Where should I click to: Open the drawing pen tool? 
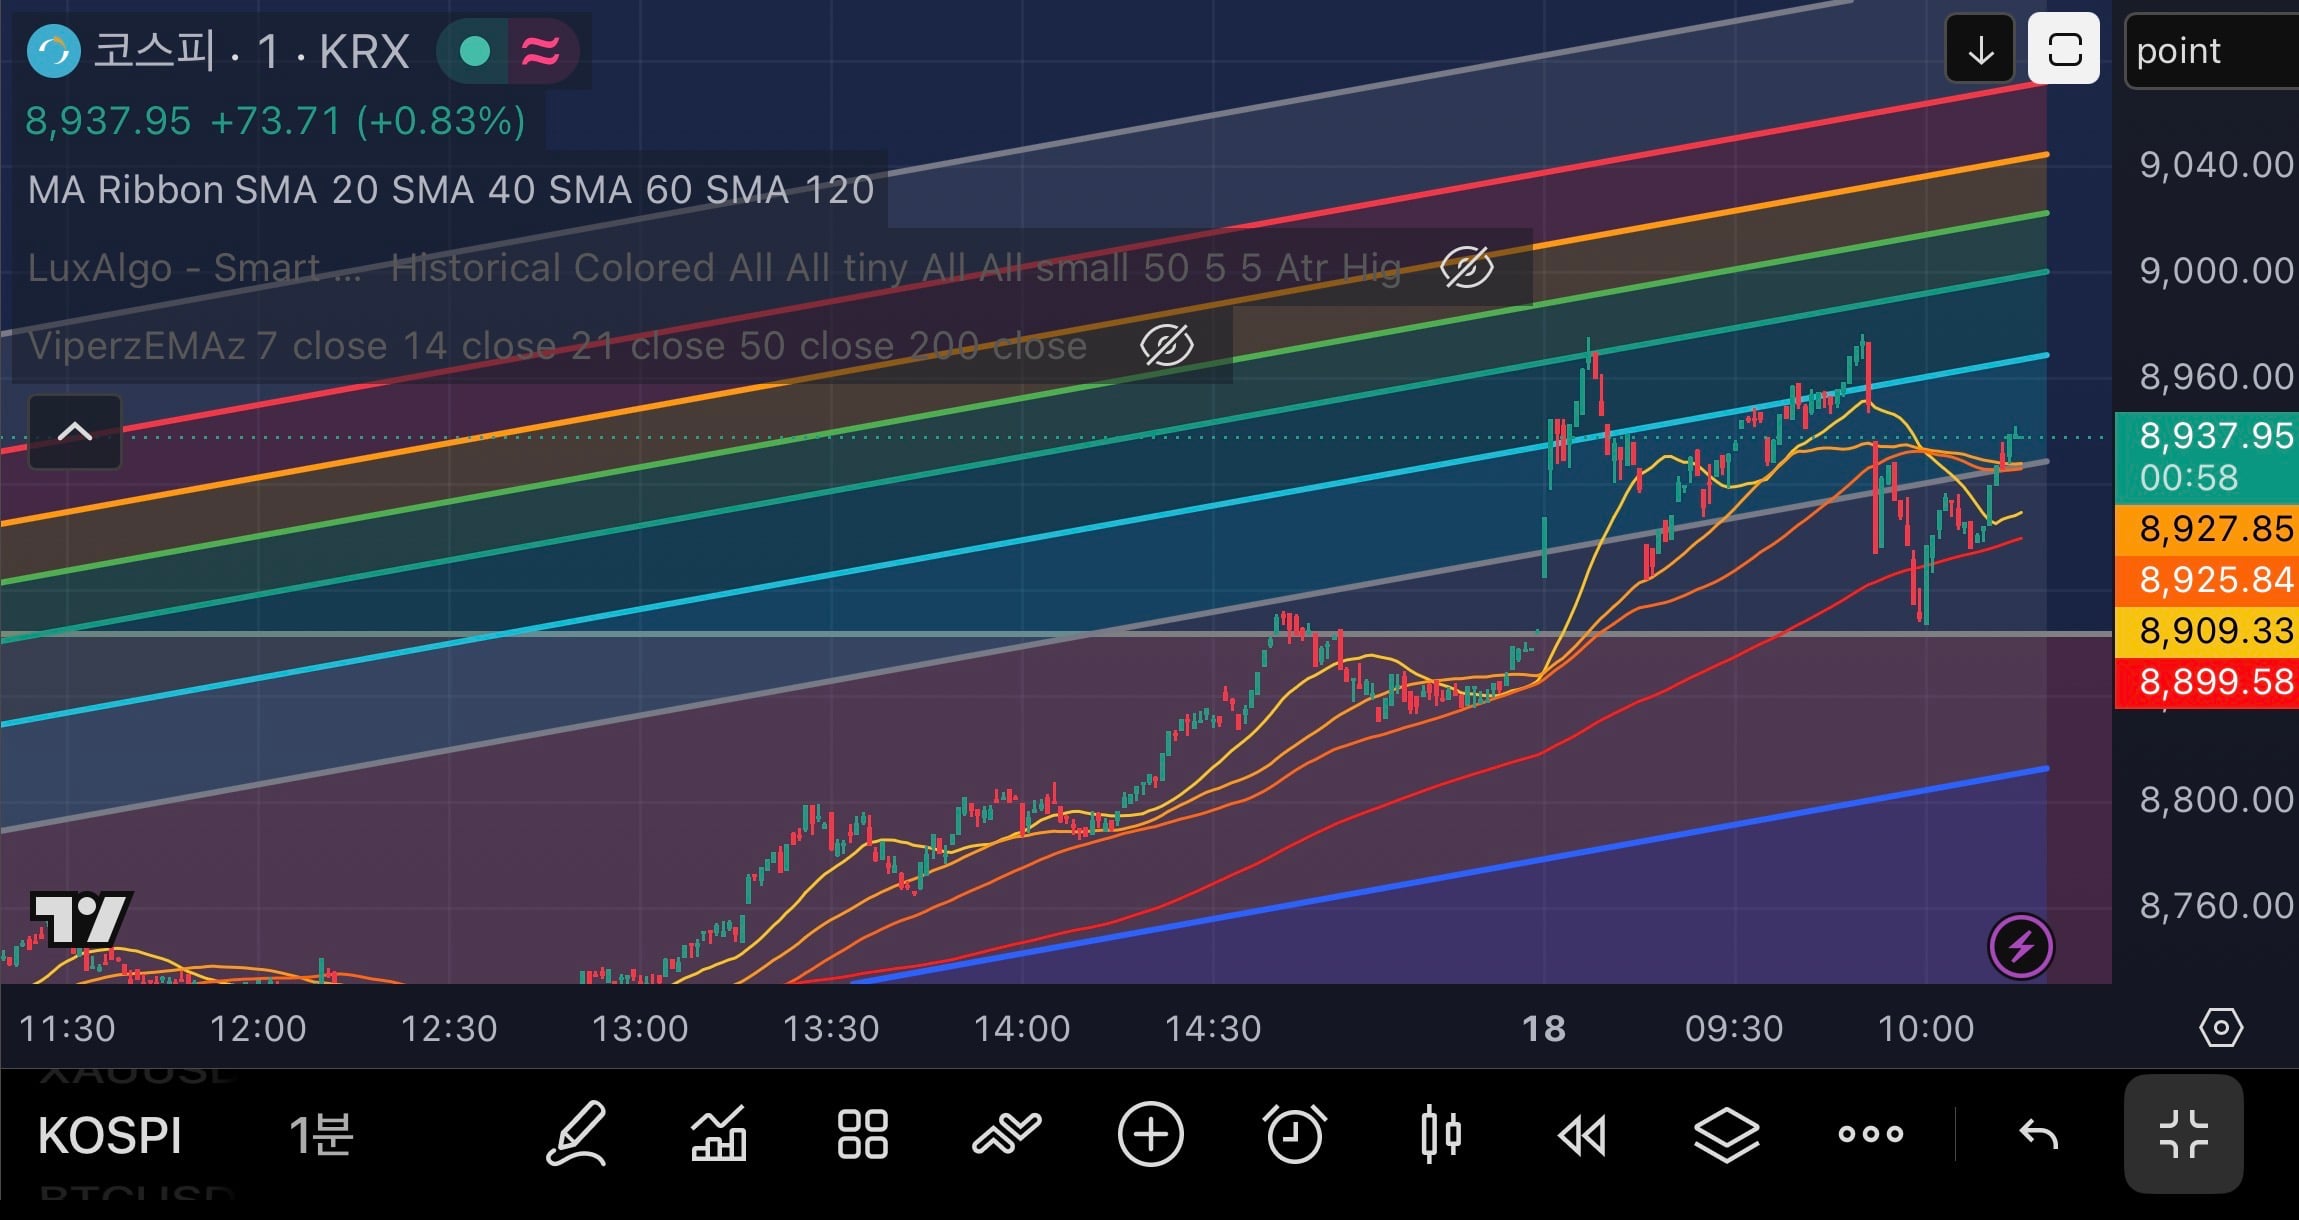[x=577, y=1134]
